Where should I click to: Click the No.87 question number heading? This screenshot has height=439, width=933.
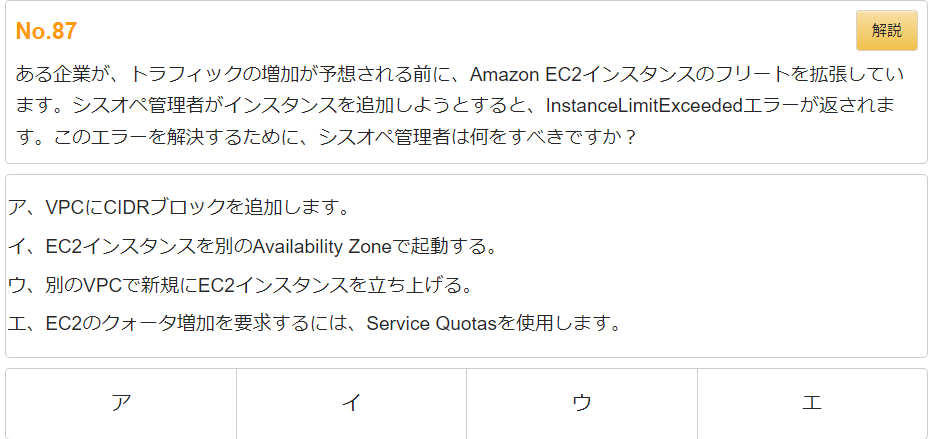(x=46, y=31)
